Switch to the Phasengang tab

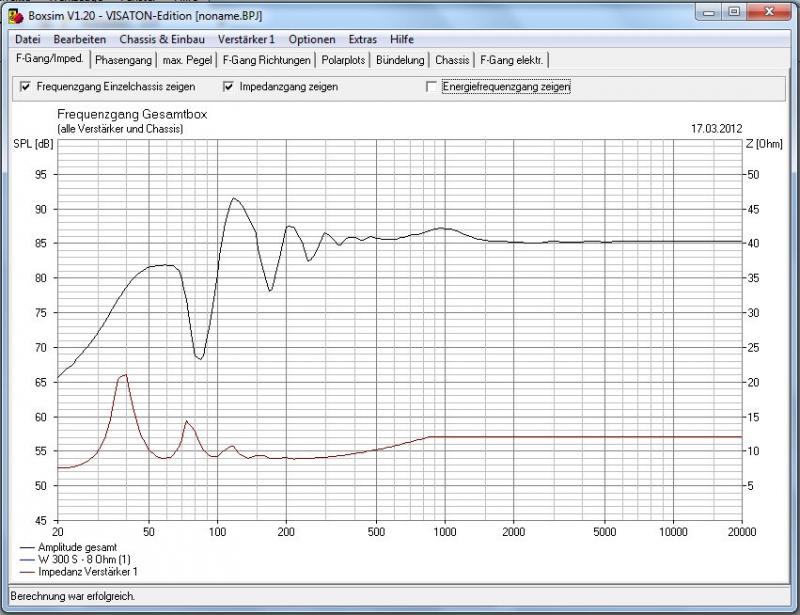122,61
